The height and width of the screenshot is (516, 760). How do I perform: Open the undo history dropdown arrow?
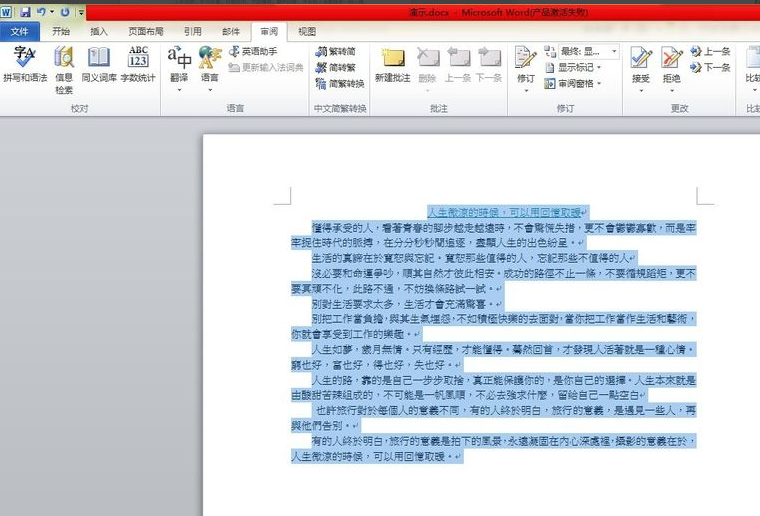click(52, 12)
